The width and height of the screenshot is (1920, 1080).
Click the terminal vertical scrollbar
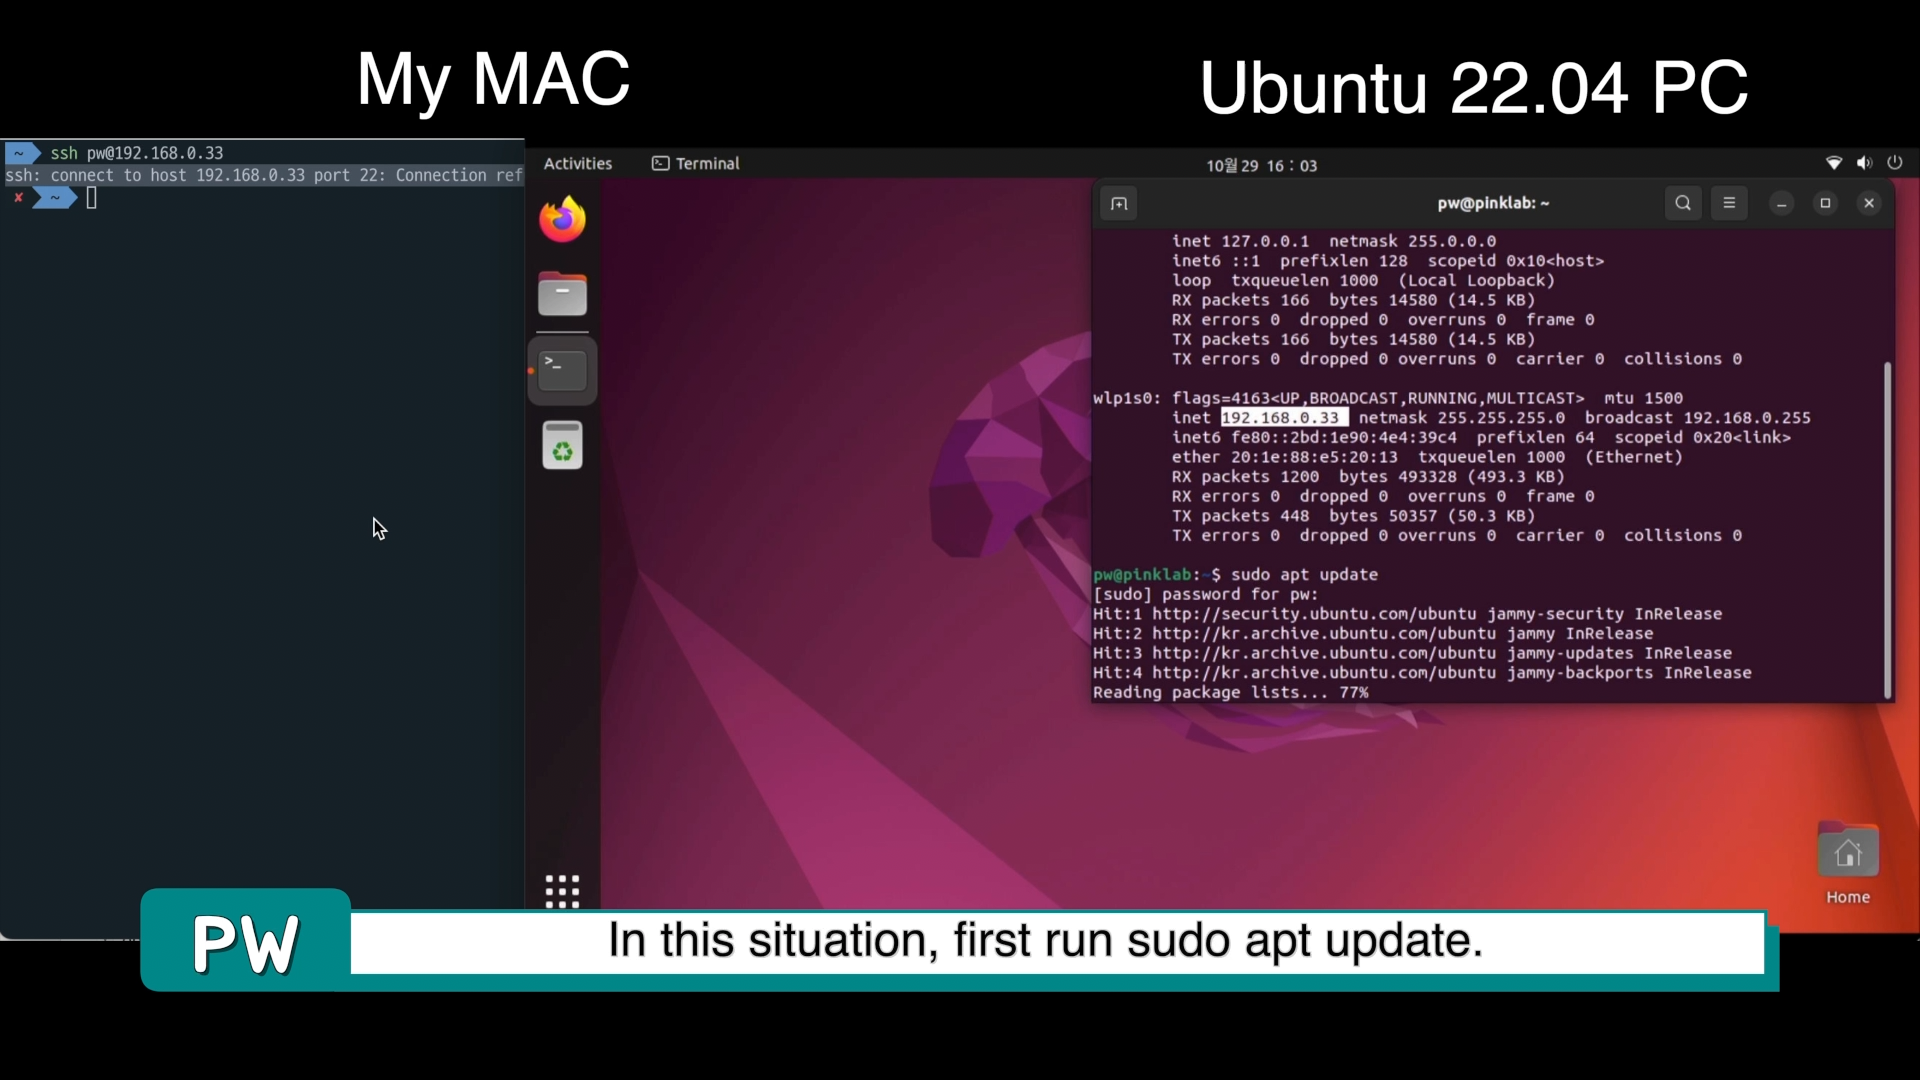click(x=1887, y=530)
